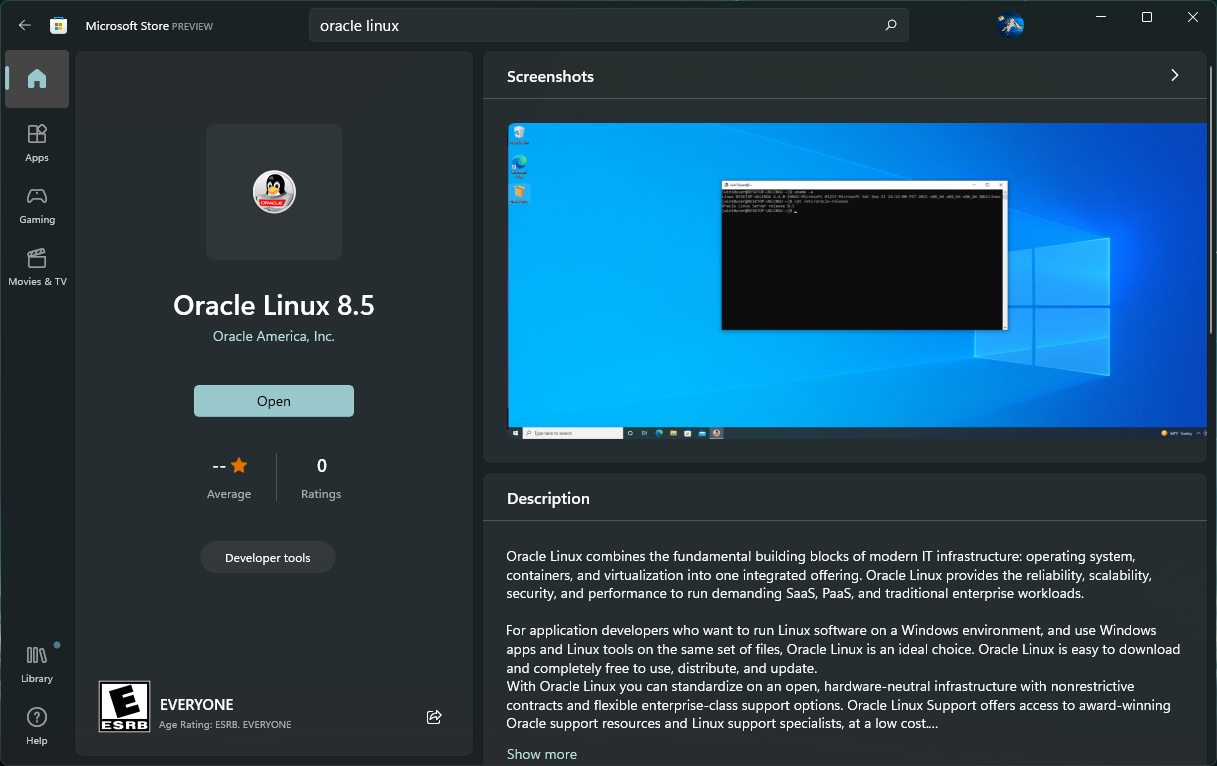This screenshot has width=1217, height=766.
Task: Show more of the description
Action: 542,754
